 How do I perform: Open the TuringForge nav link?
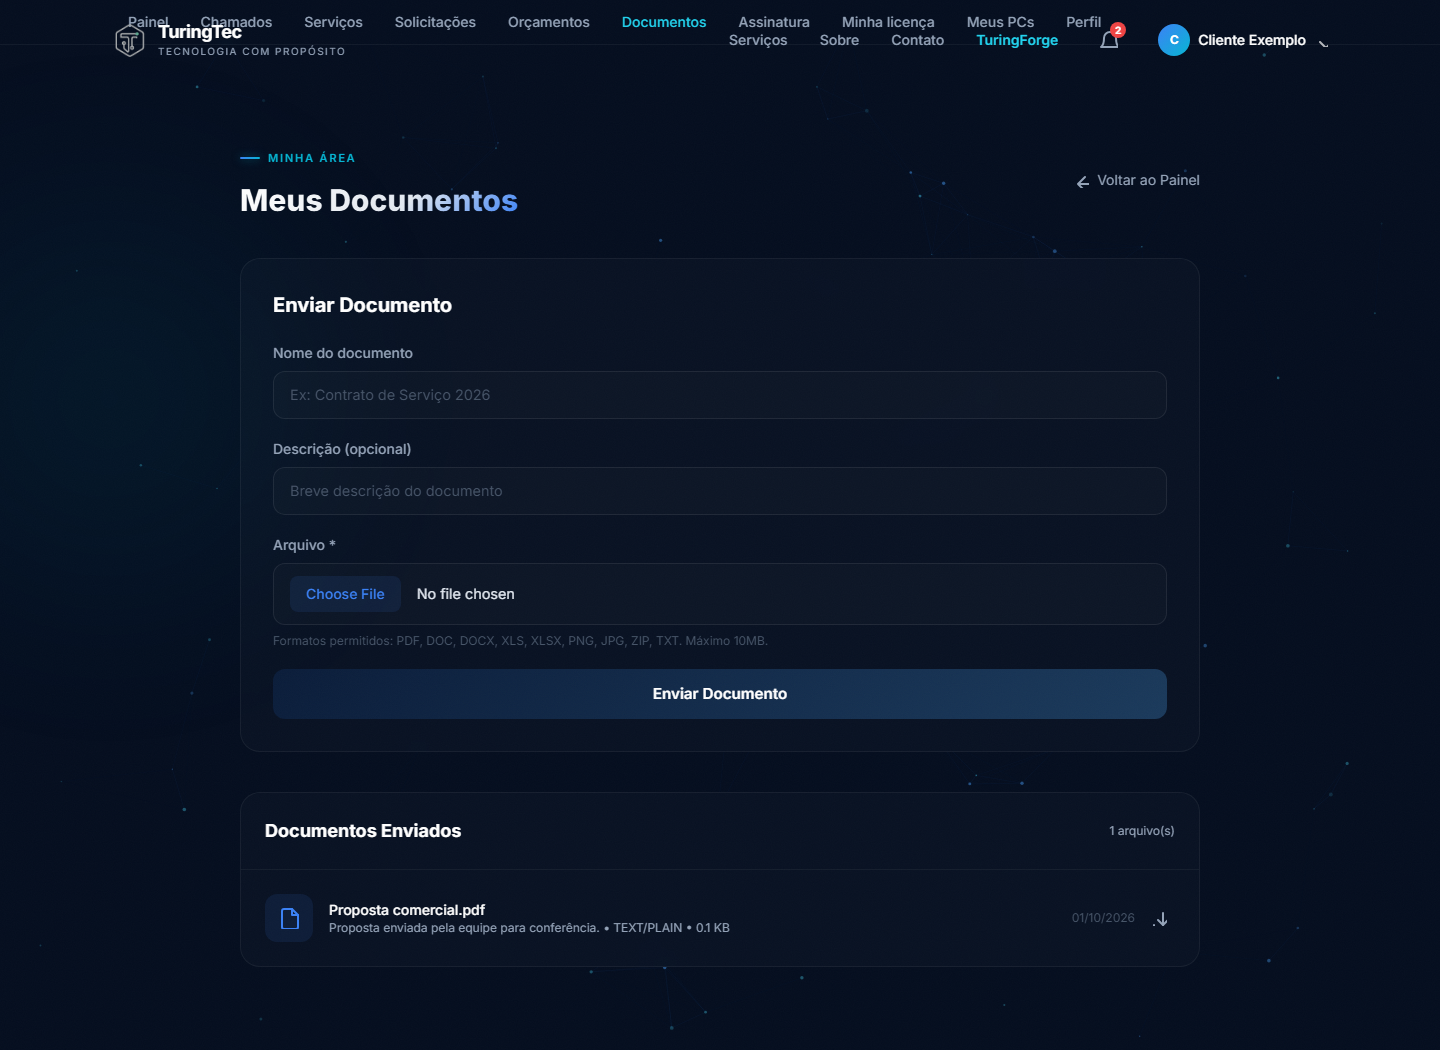(x=1017, y=40)
